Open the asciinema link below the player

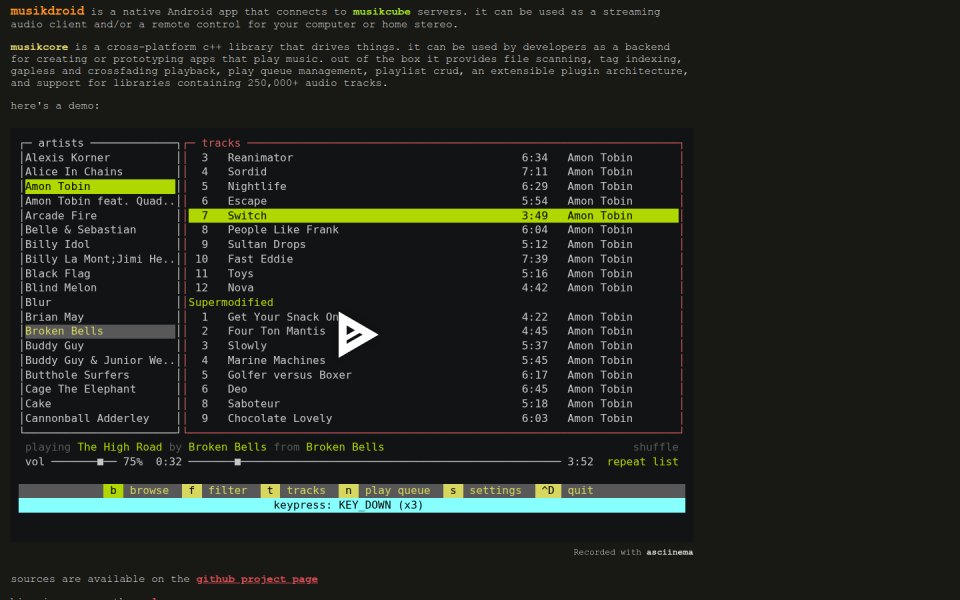coord(670,552)
